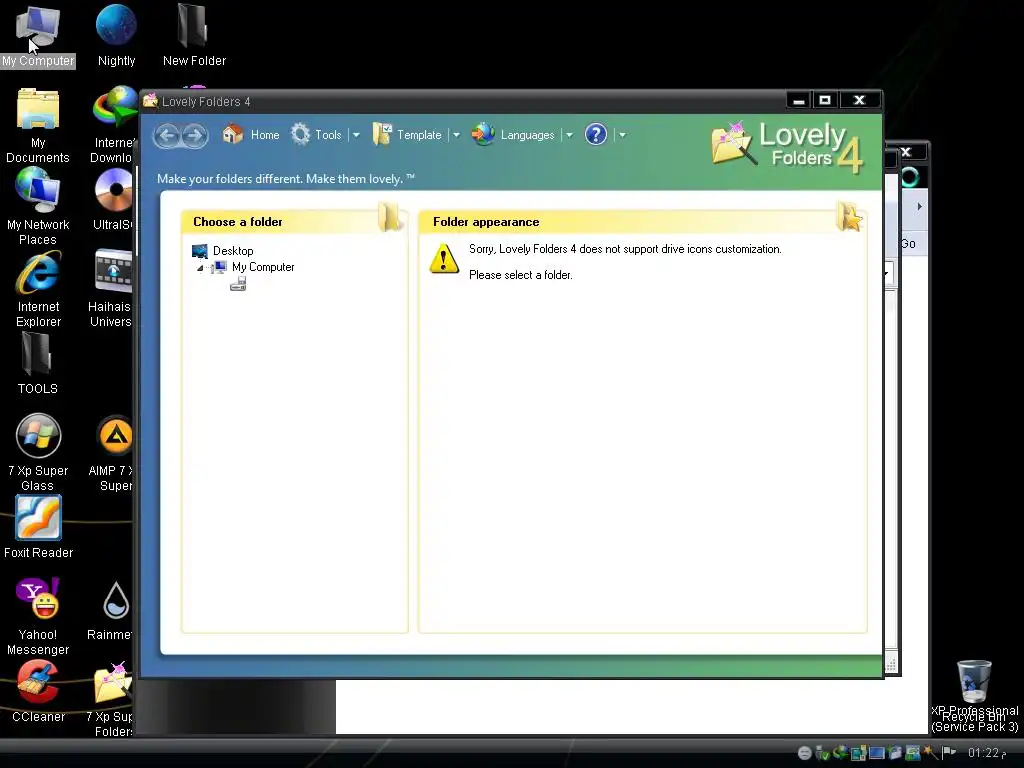1024x768 pixels.
Task: Click the blue monitor tray icon
Action: coord(876,753)
